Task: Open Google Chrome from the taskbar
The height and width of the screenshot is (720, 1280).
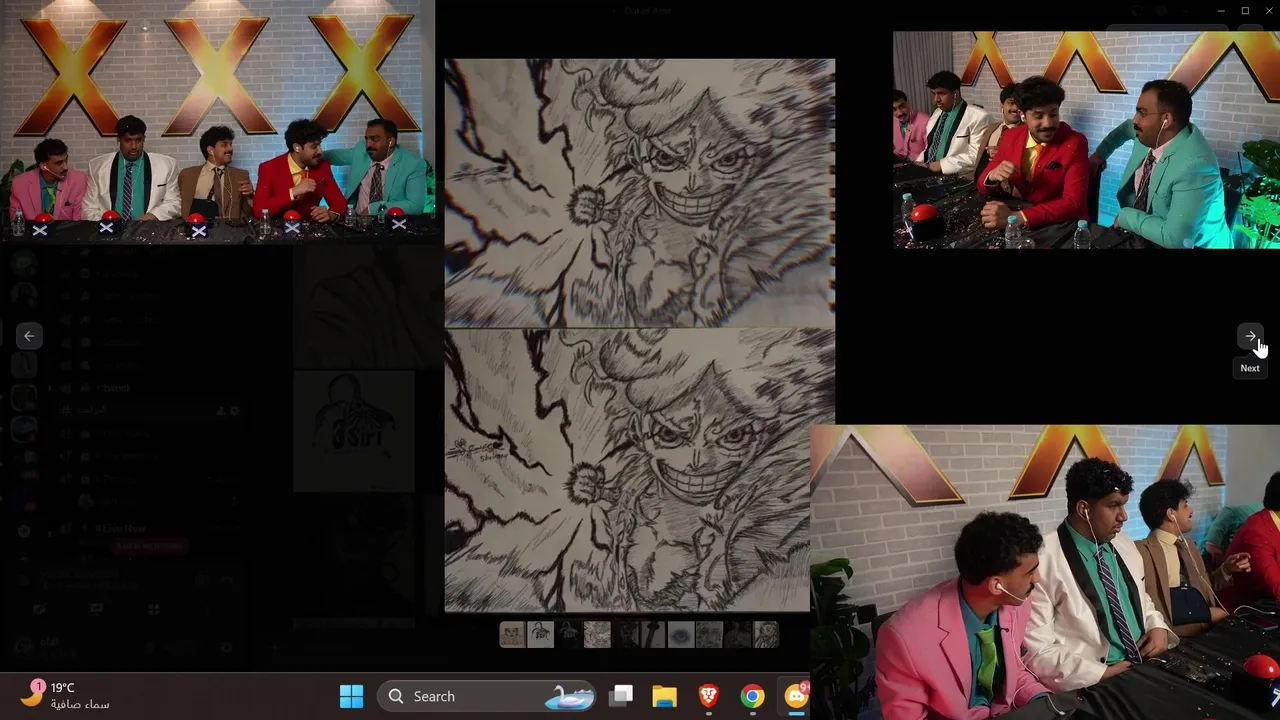Action: pos(752,696)
